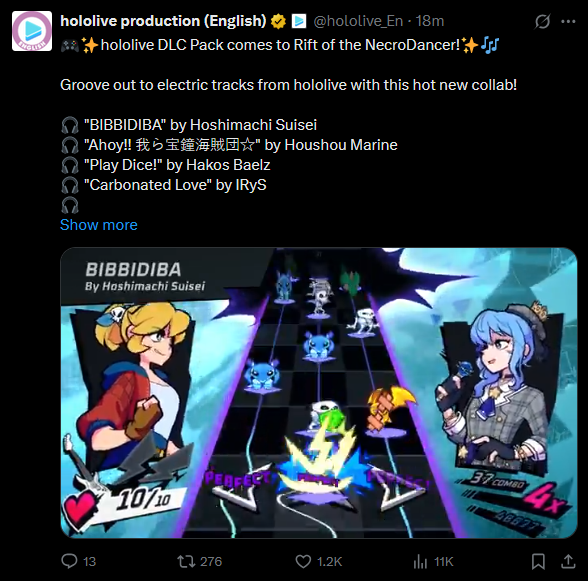Open the share upload icon
The width and height of the screenshot is (588, 581).
tap(568, 561)
